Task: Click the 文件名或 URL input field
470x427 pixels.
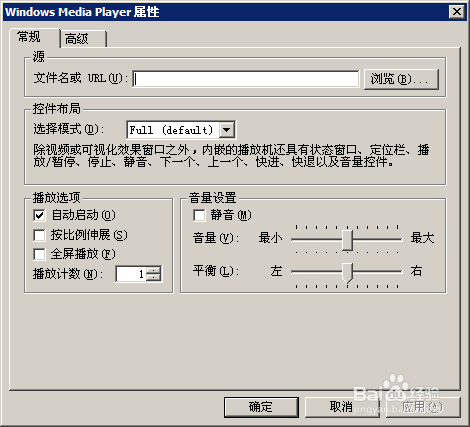Action: 246,79
